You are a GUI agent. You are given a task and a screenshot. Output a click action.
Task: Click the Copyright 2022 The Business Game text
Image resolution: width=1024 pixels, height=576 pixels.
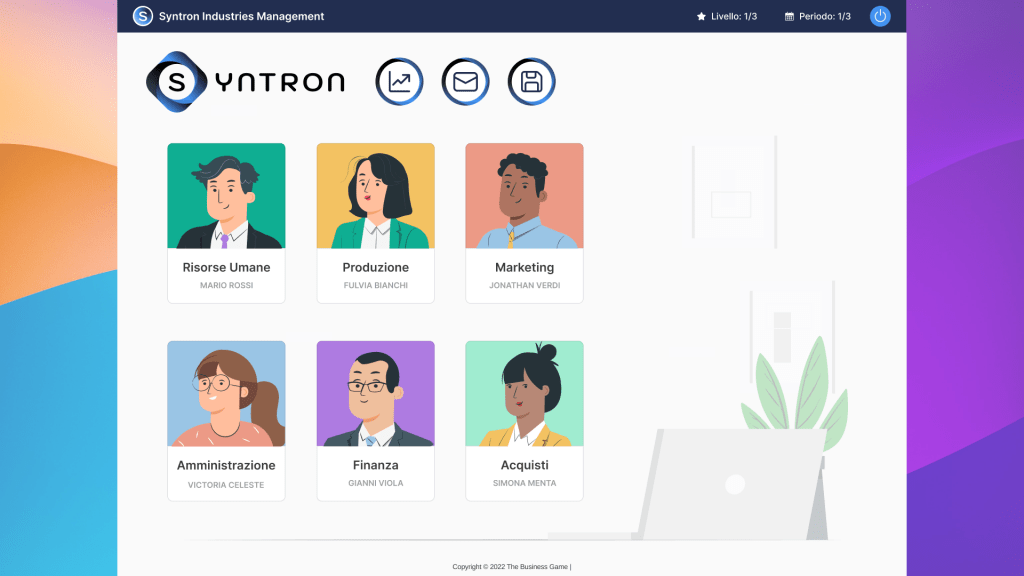[511, 566]
